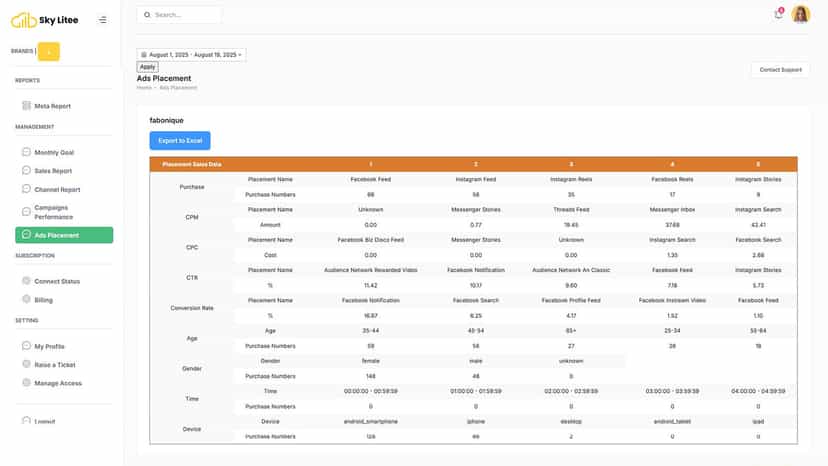Click the Logout icon
The image size is (828, 466).
pos(26,421)
